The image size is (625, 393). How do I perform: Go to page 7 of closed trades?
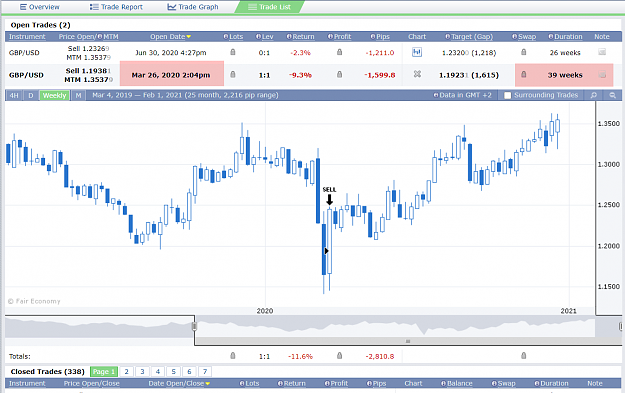pos(205,371)
